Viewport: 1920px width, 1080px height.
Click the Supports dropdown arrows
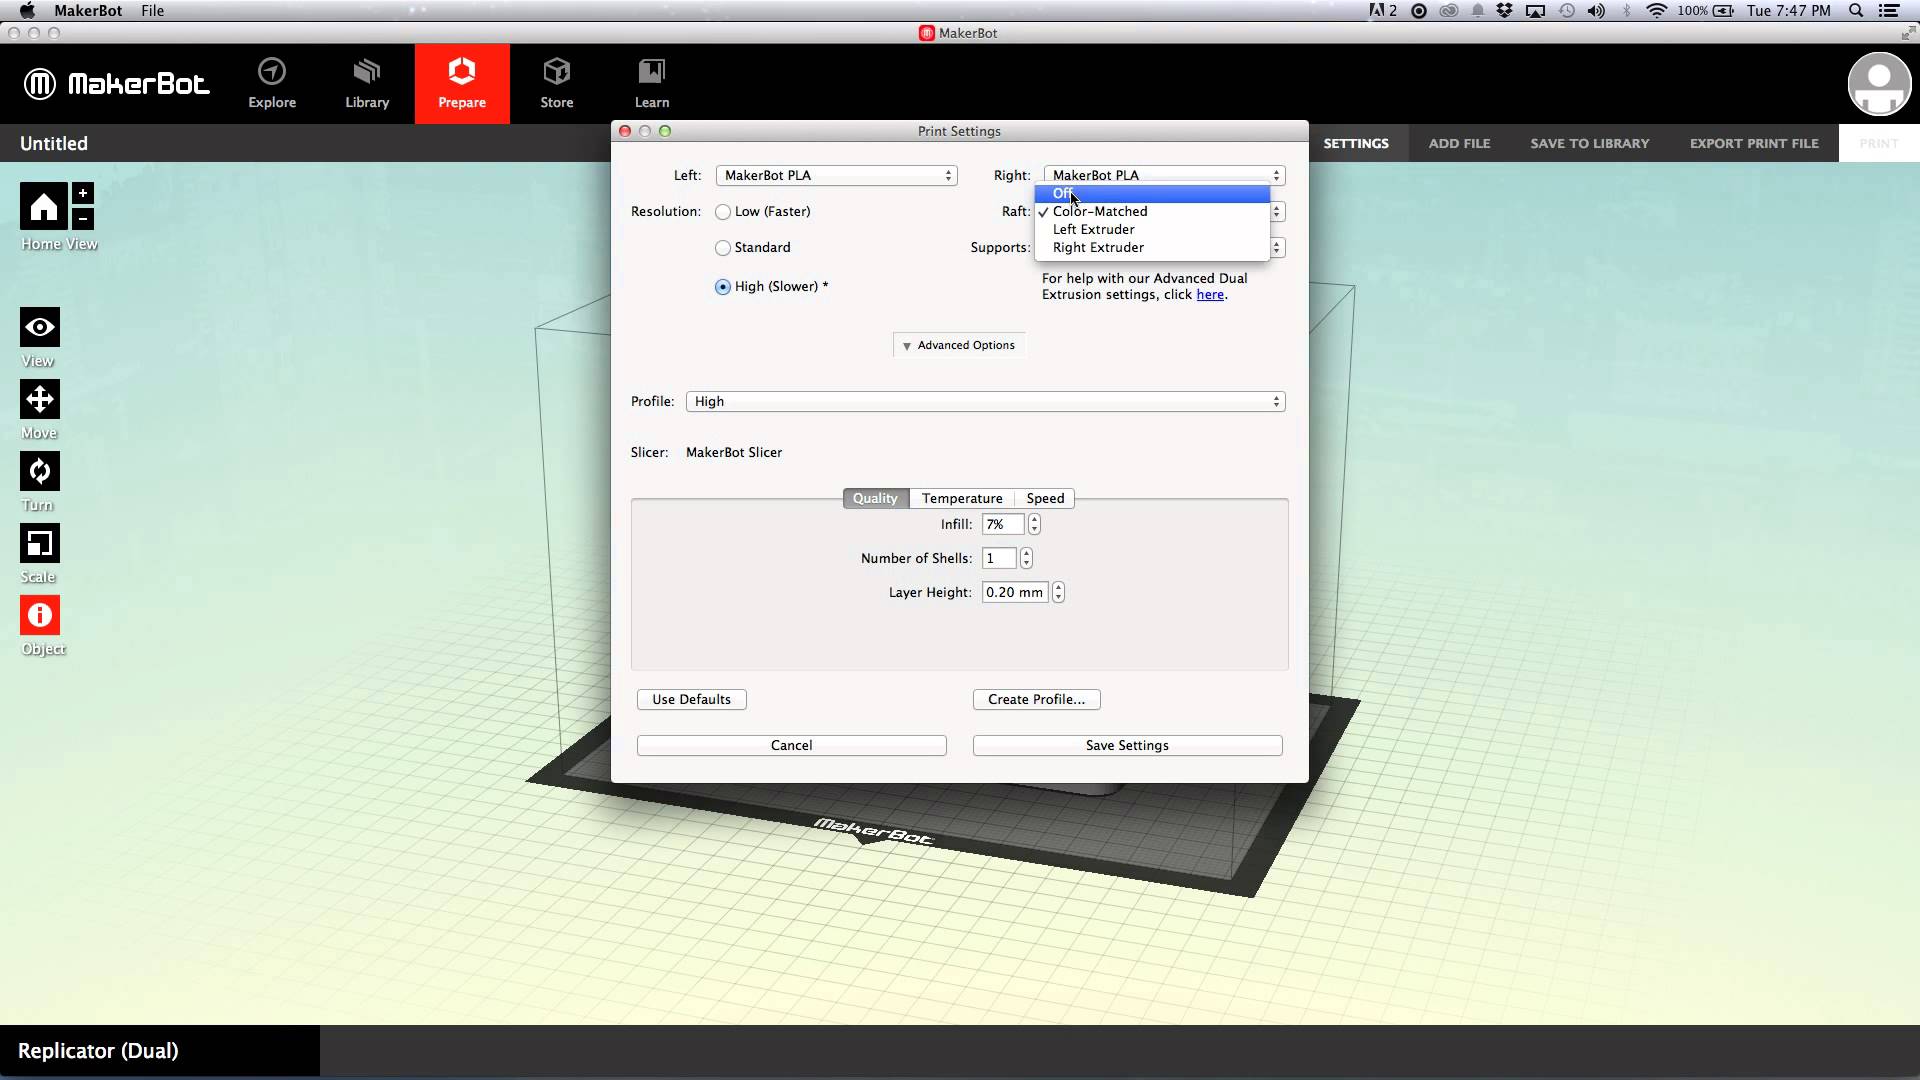click(1277, 248)
